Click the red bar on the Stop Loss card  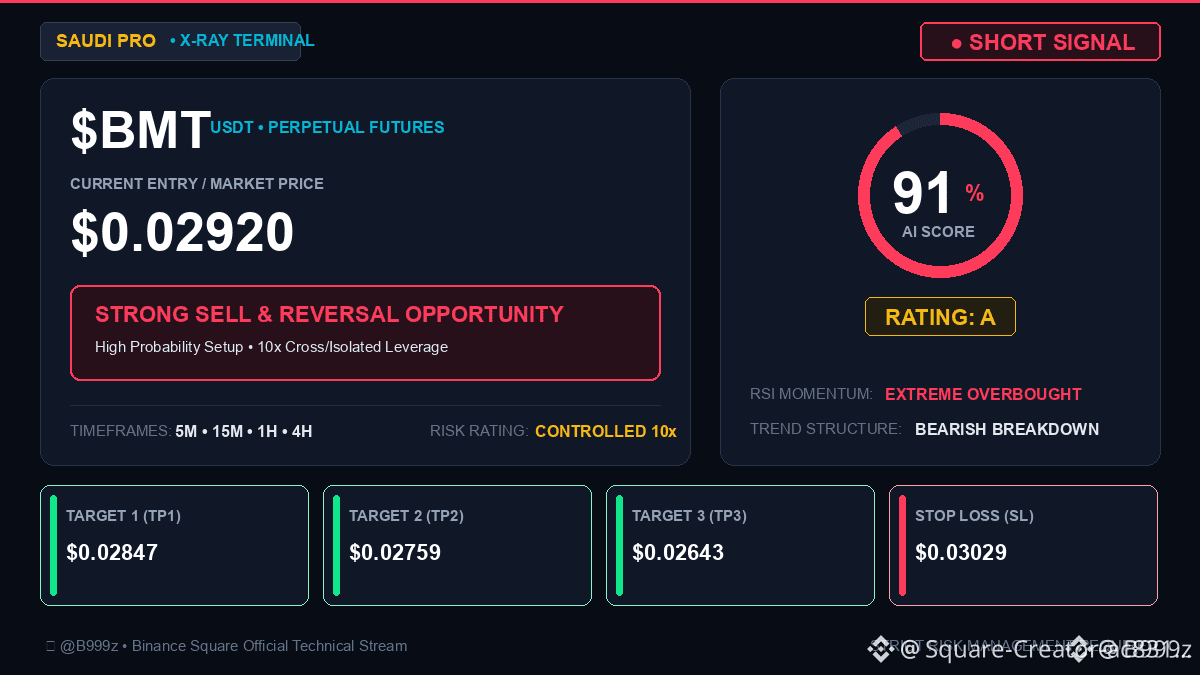pyautogui.click(x=902, y=545)
